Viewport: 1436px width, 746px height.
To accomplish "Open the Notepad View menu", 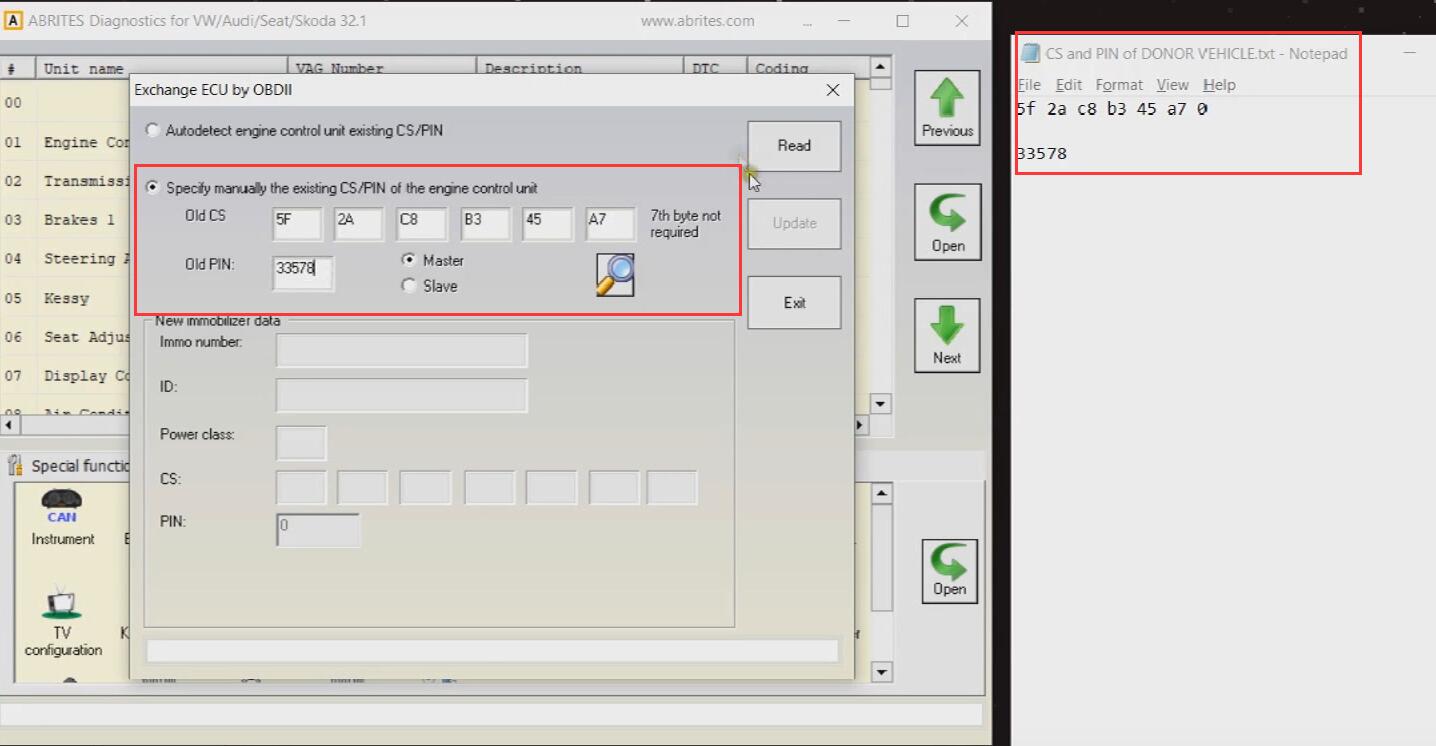I will 1172,85.
